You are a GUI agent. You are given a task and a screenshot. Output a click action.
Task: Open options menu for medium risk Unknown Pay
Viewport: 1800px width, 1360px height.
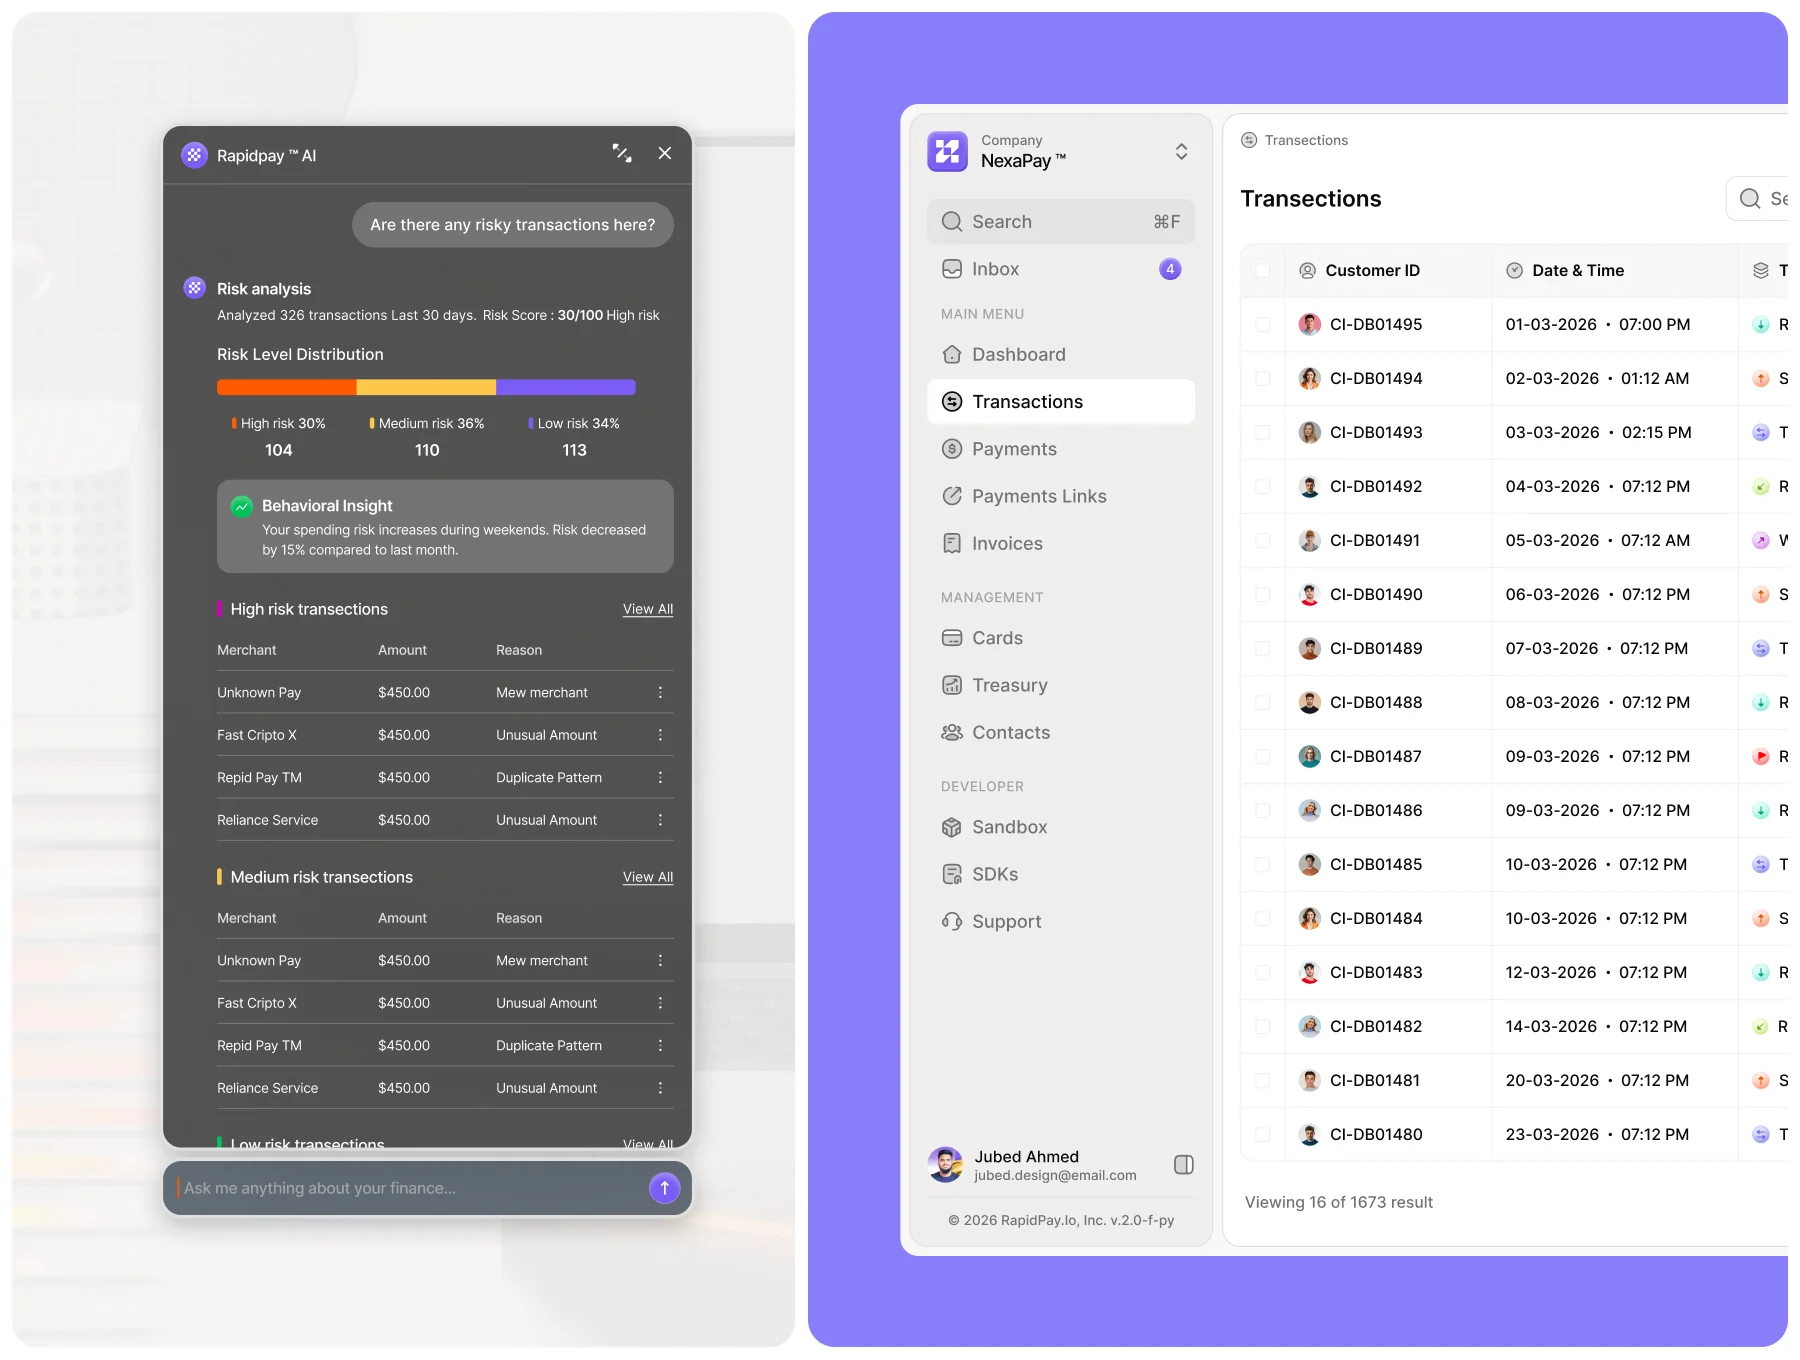660,960
